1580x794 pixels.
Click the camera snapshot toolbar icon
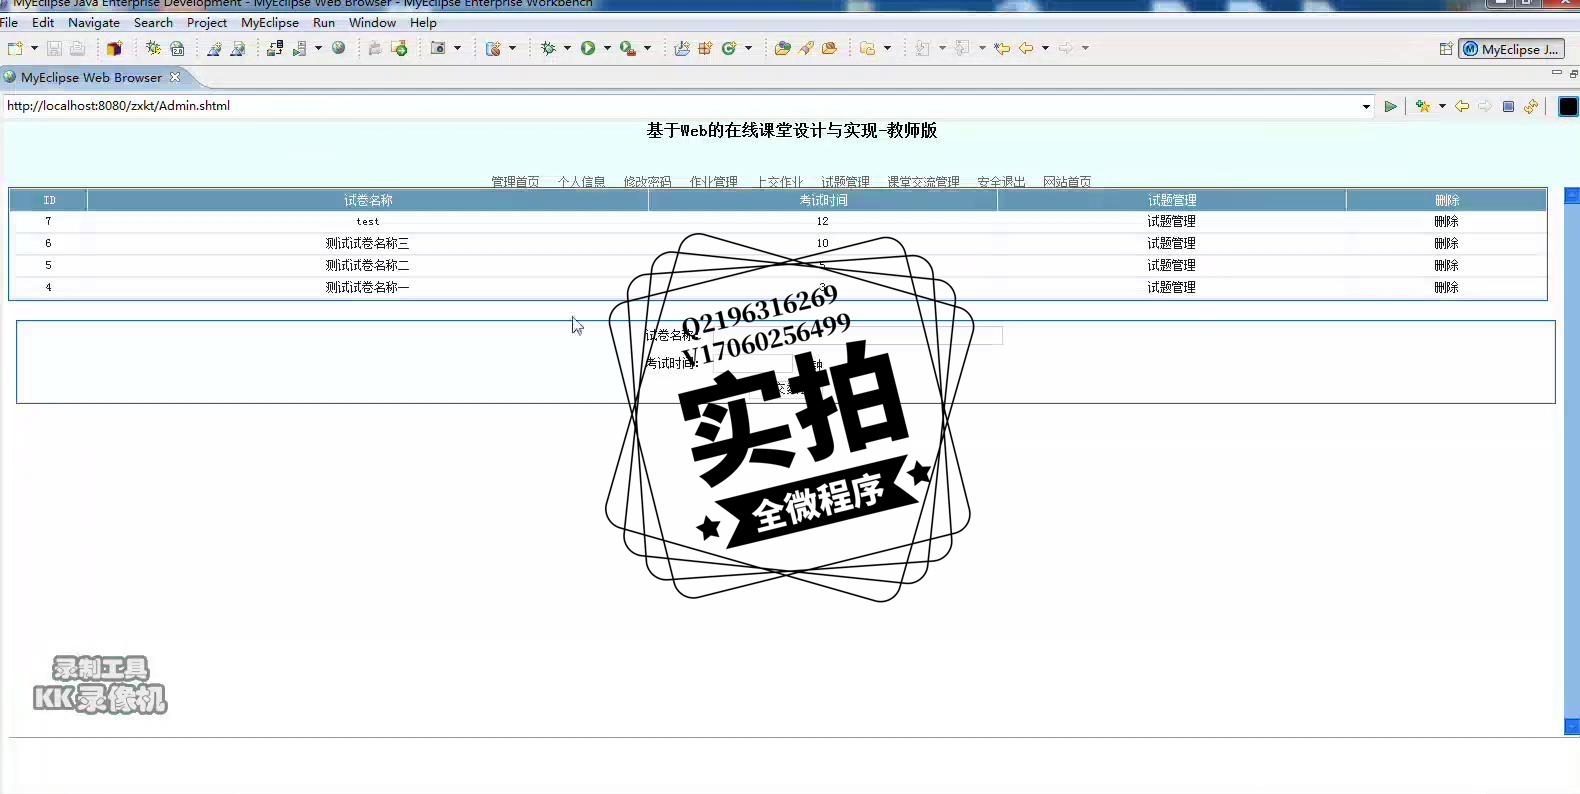438,48
